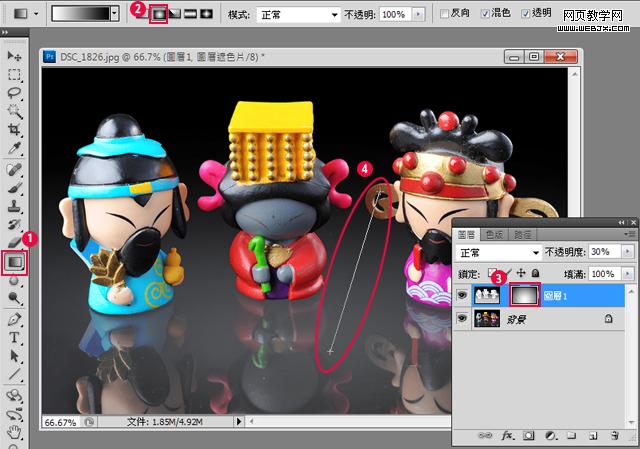The width and height of the screenshot is (640, 449).
Task: Select 圖層 1 layer image thumbnail
Action: (487, 295)
